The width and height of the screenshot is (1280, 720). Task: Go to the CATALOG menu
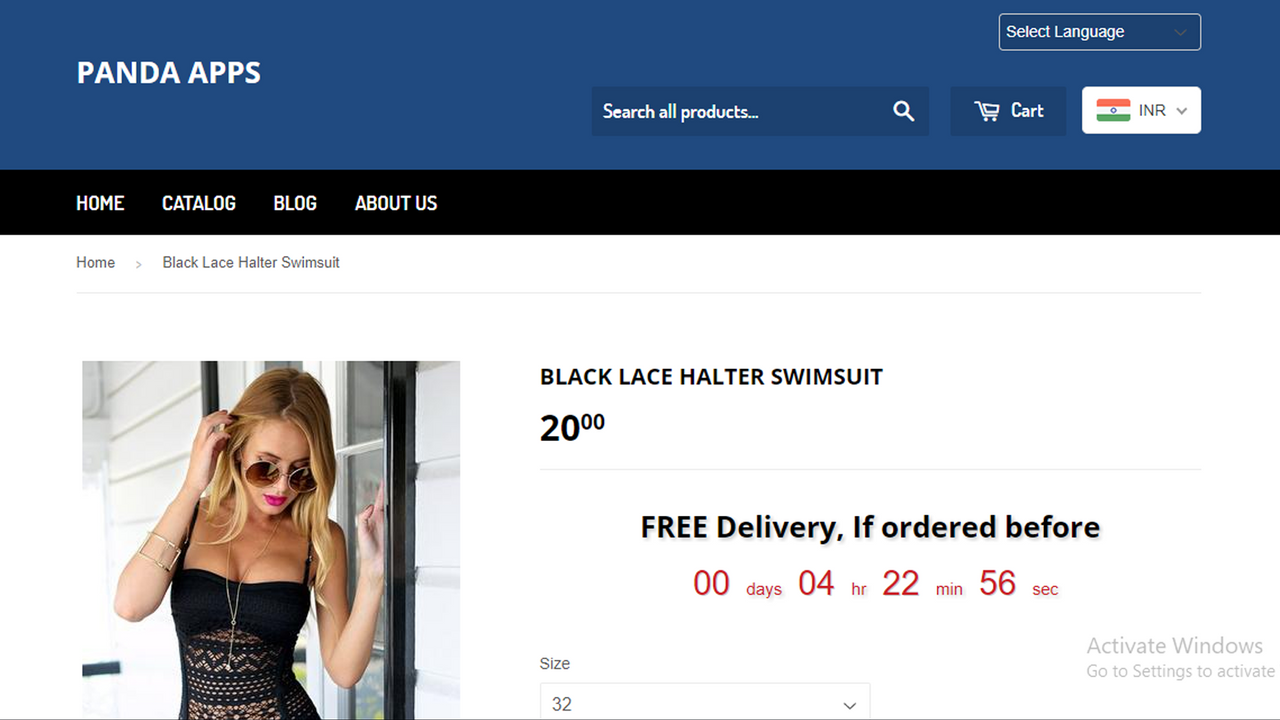[x=199, y=203]
